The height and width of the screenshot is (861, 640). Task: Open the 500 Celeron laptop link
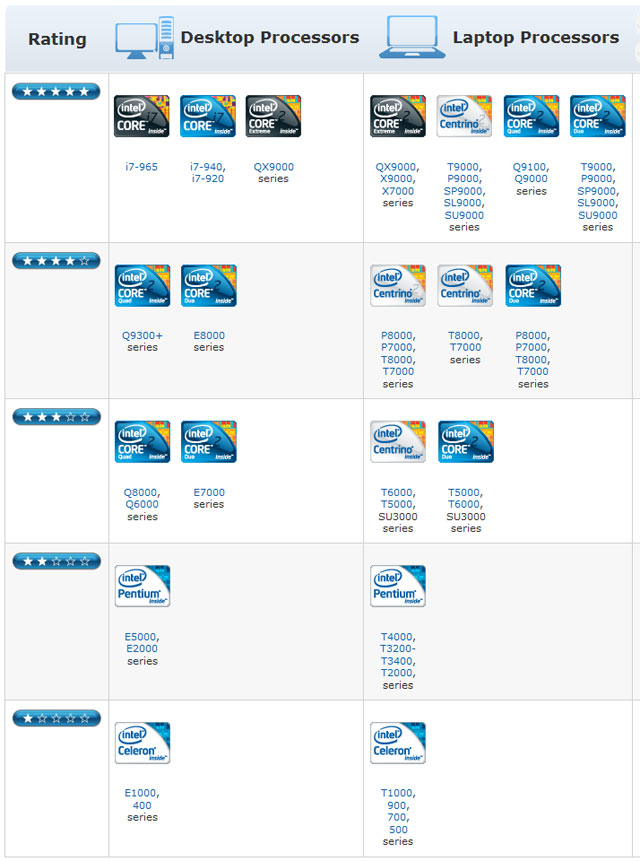(398, 830)
